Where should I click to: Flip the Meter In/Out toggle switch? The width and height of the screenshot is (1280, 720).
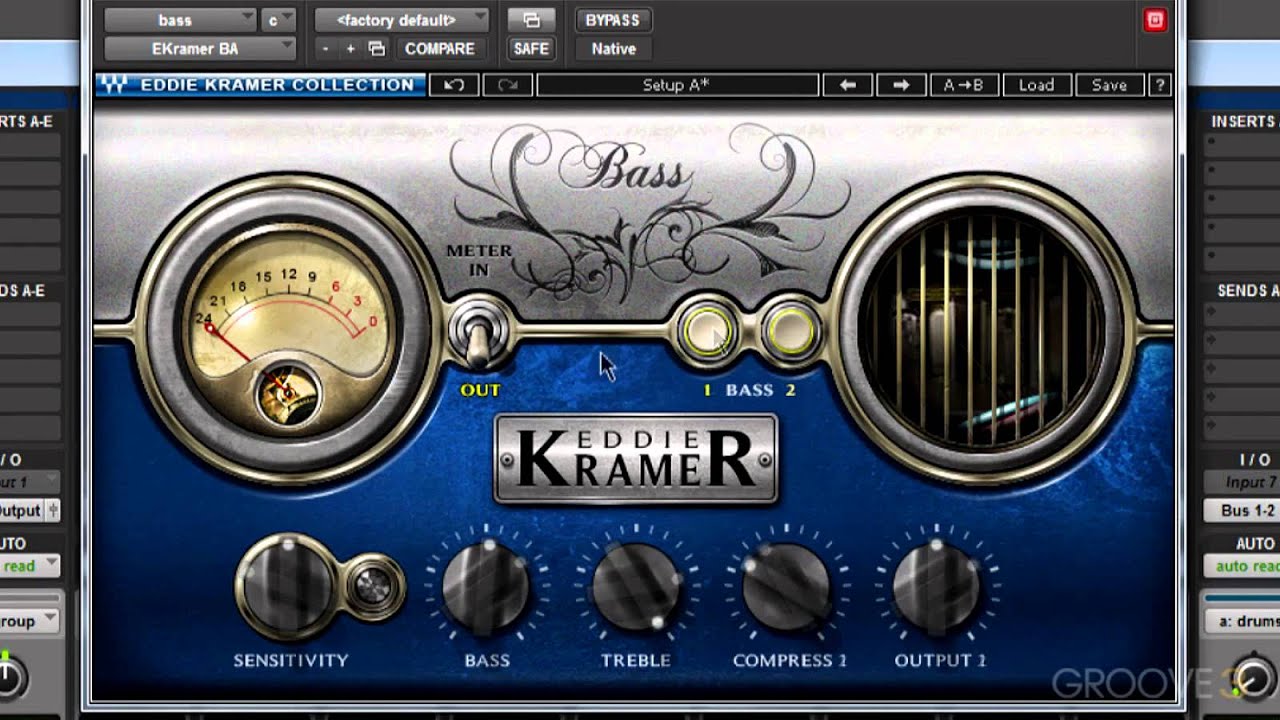point(479,335)
